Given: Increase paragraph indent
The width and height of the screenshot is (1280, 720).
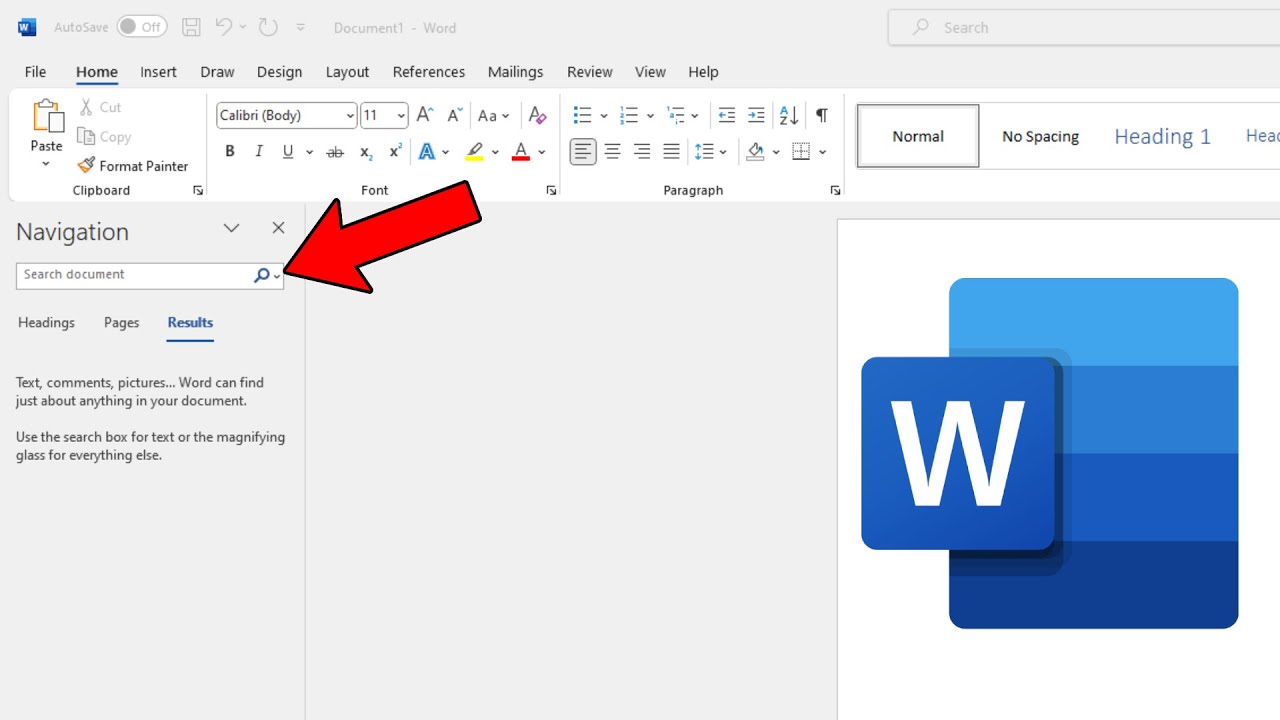Looking at the screenshot, I should coord(756,115).
